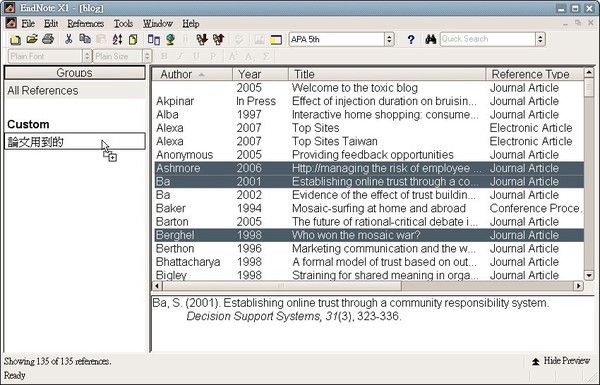Select the Ashmore 2006 reference row
The height and width of the screenshot is (385, 600).
click(x=369, y=168)
